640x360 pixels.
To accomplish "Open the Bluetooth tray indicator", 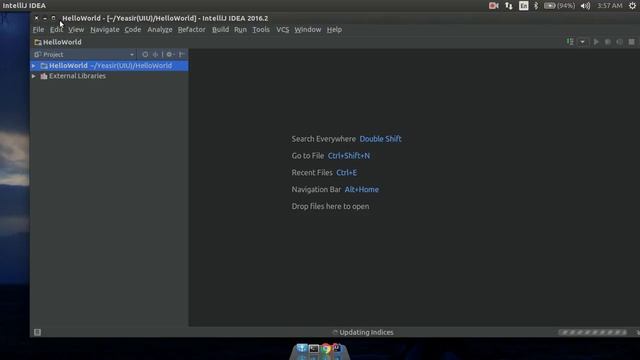I will point(536,6).
